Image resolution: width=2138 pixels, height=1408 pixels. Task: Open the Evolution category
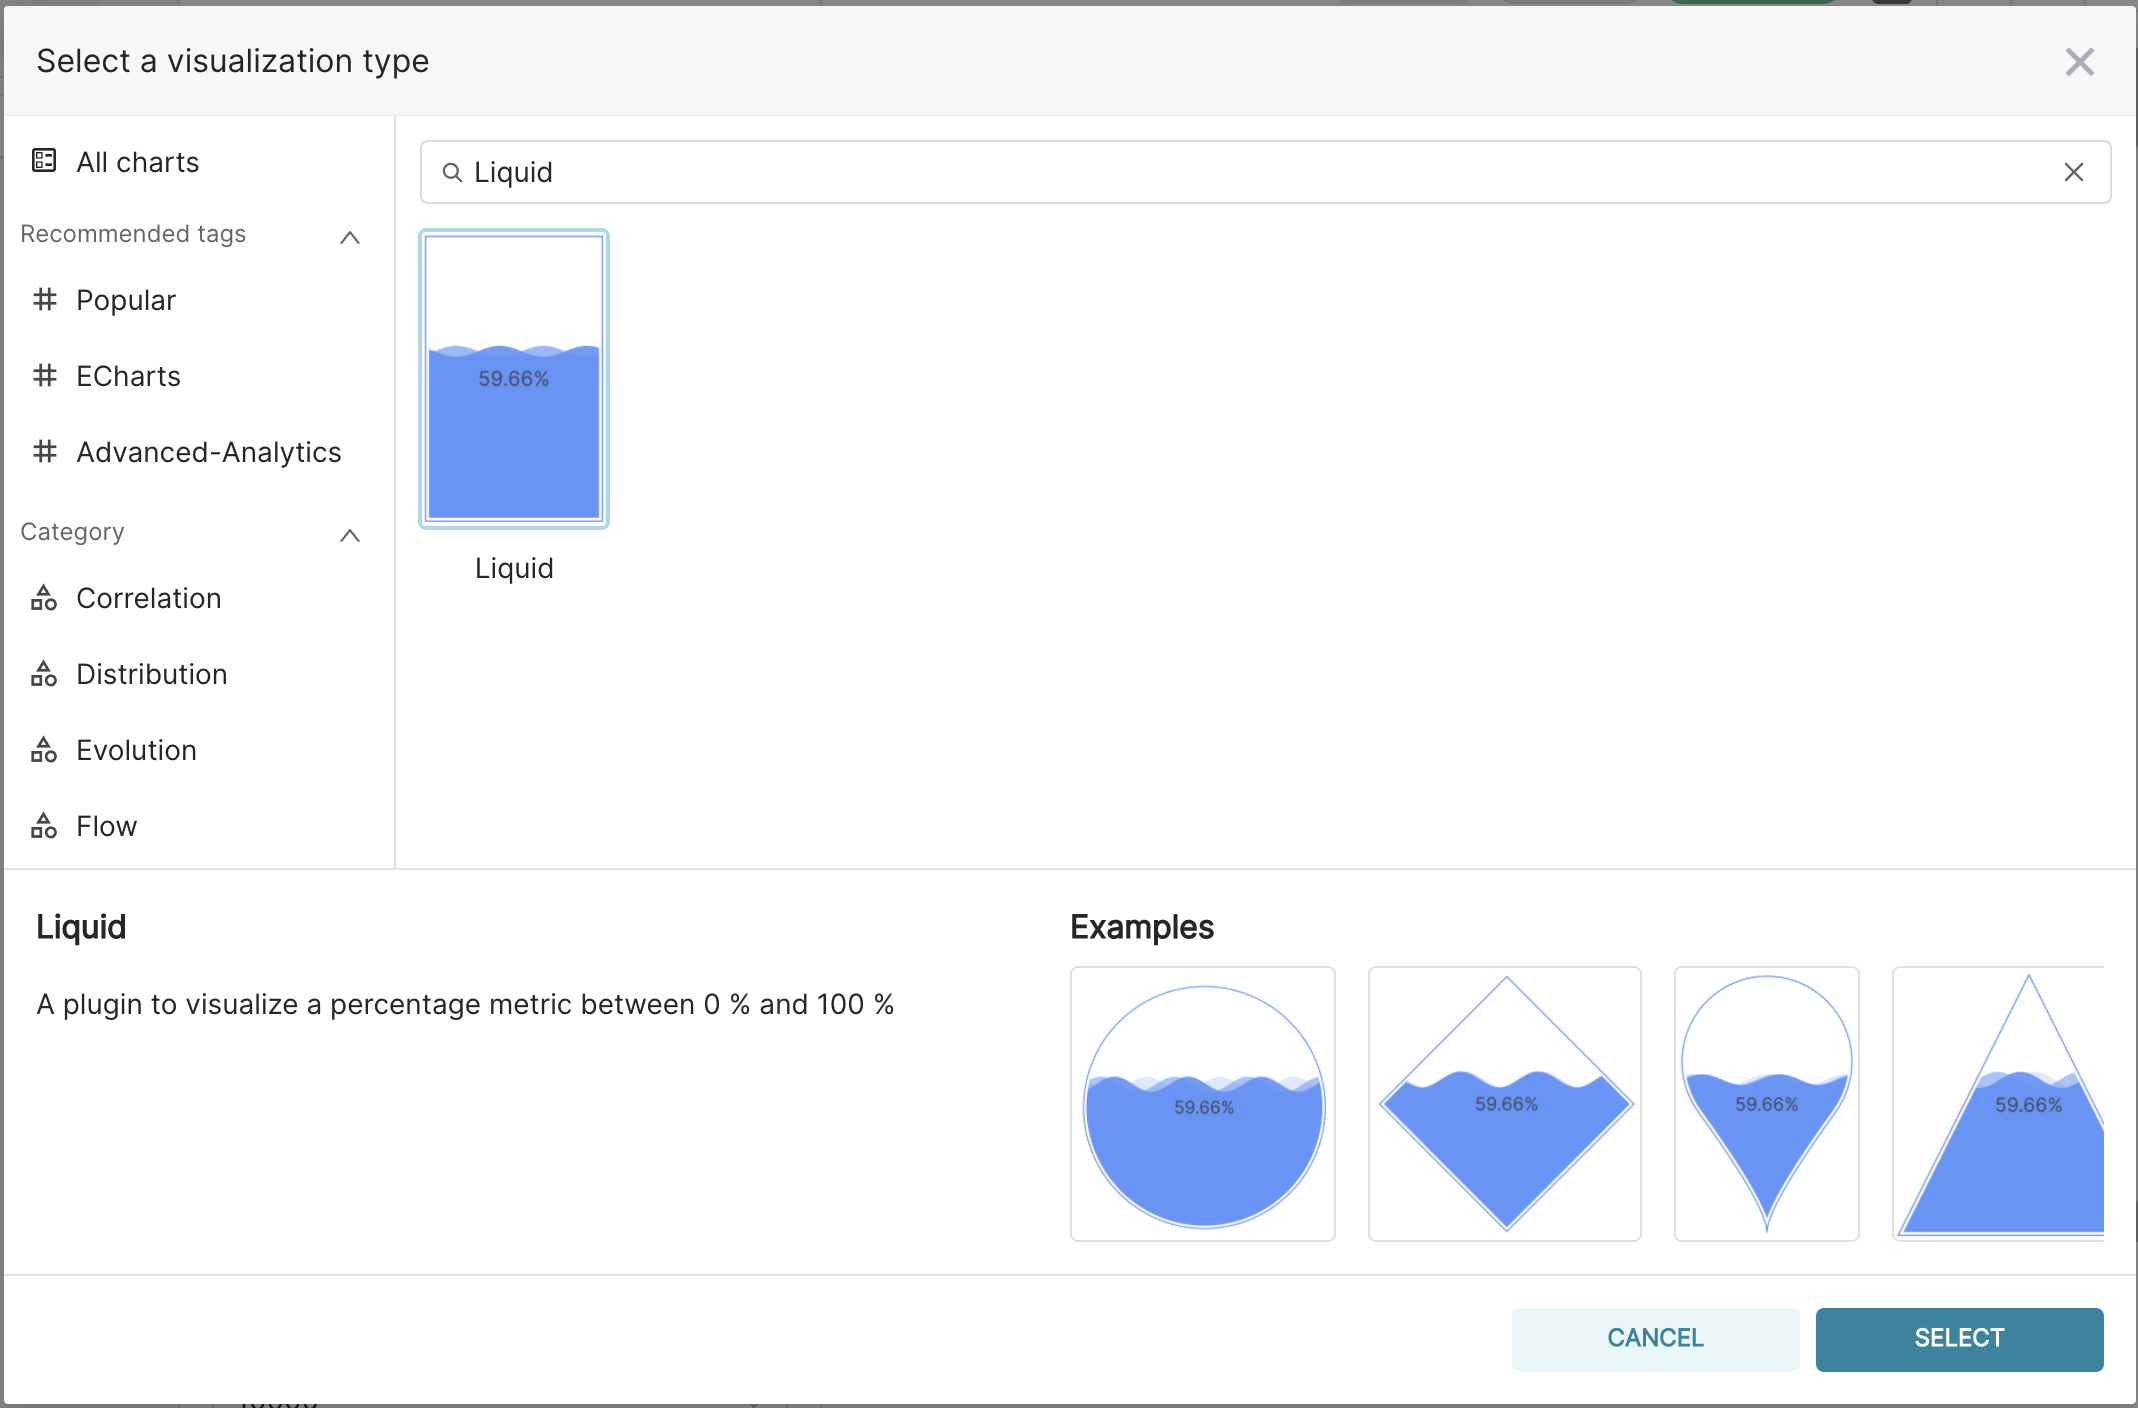point(136,750)
